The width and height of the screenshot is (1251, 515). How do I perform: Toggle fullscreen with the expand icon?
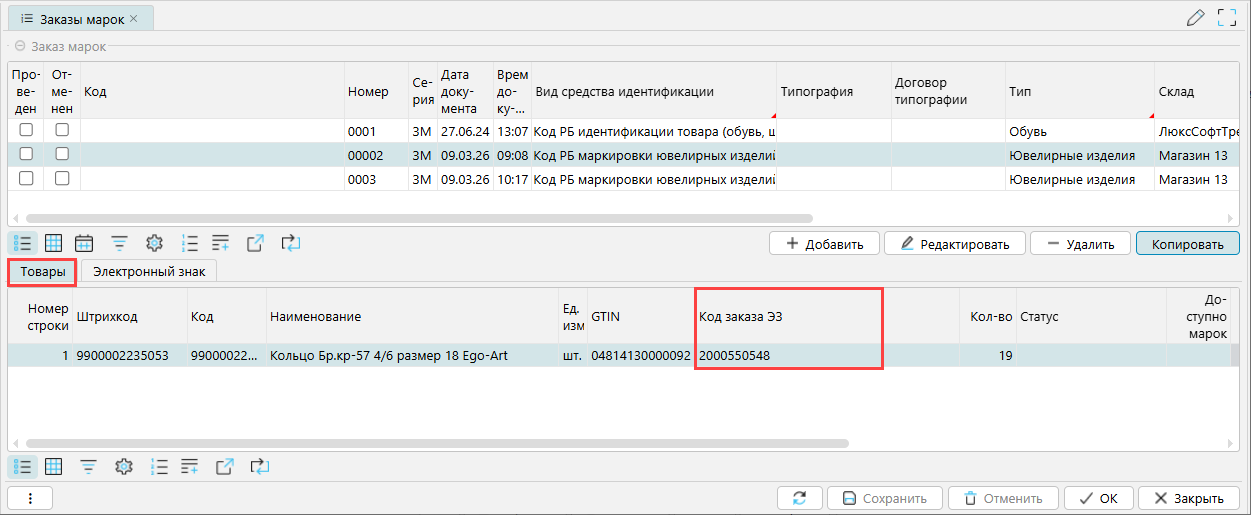coord(1227,17)
